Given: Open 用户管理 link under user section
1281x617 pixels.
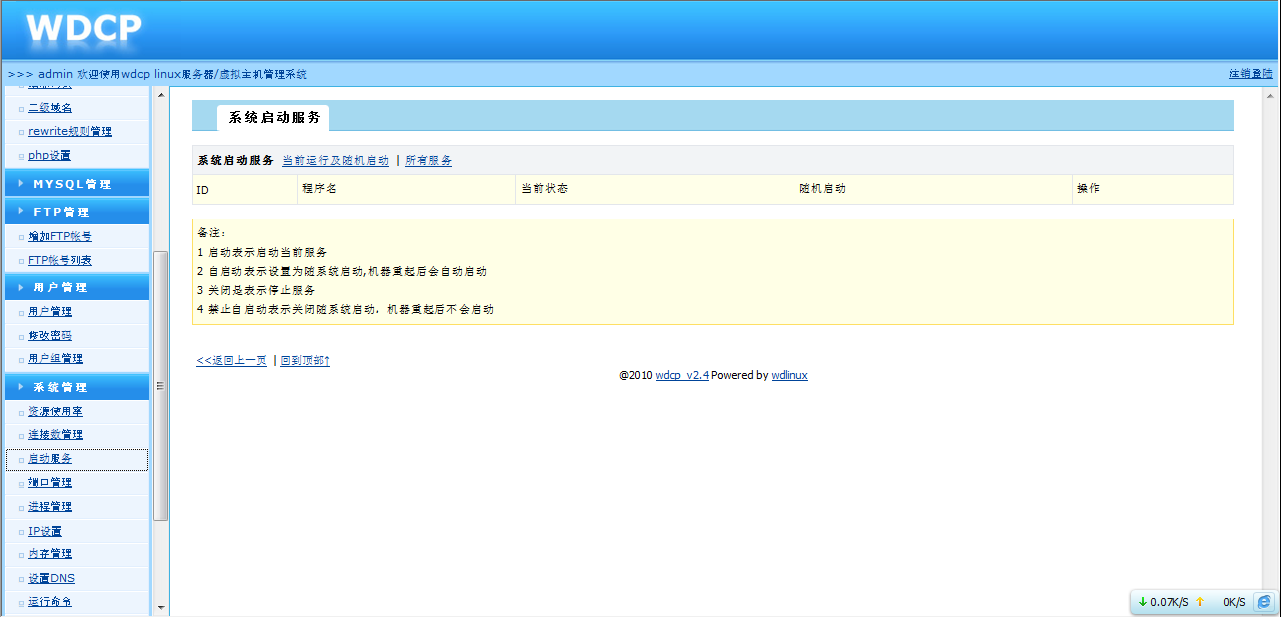Looking at the screenshot, I should pyautogui.click(x=50, y=311).
